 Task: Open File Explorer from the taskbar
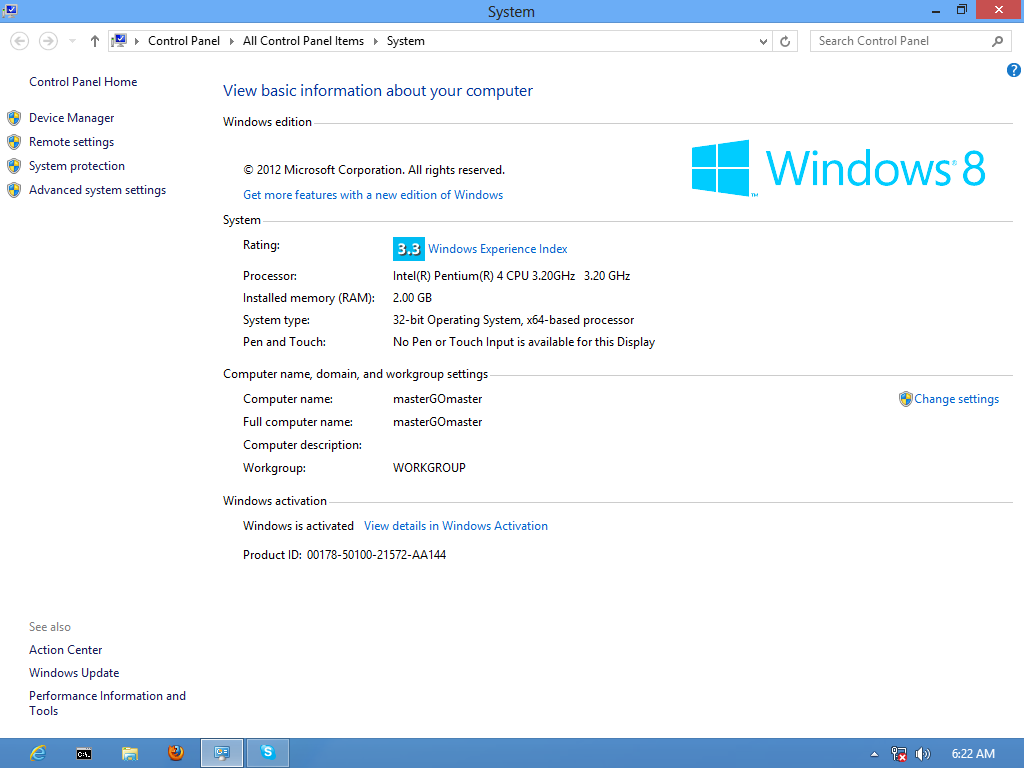pyautogui.click(x=129, y=753)
